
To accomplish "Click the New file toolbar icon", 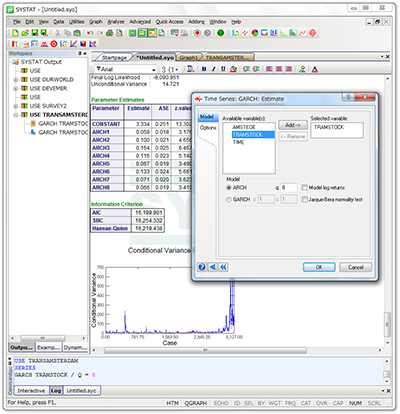I will (15, 33).
